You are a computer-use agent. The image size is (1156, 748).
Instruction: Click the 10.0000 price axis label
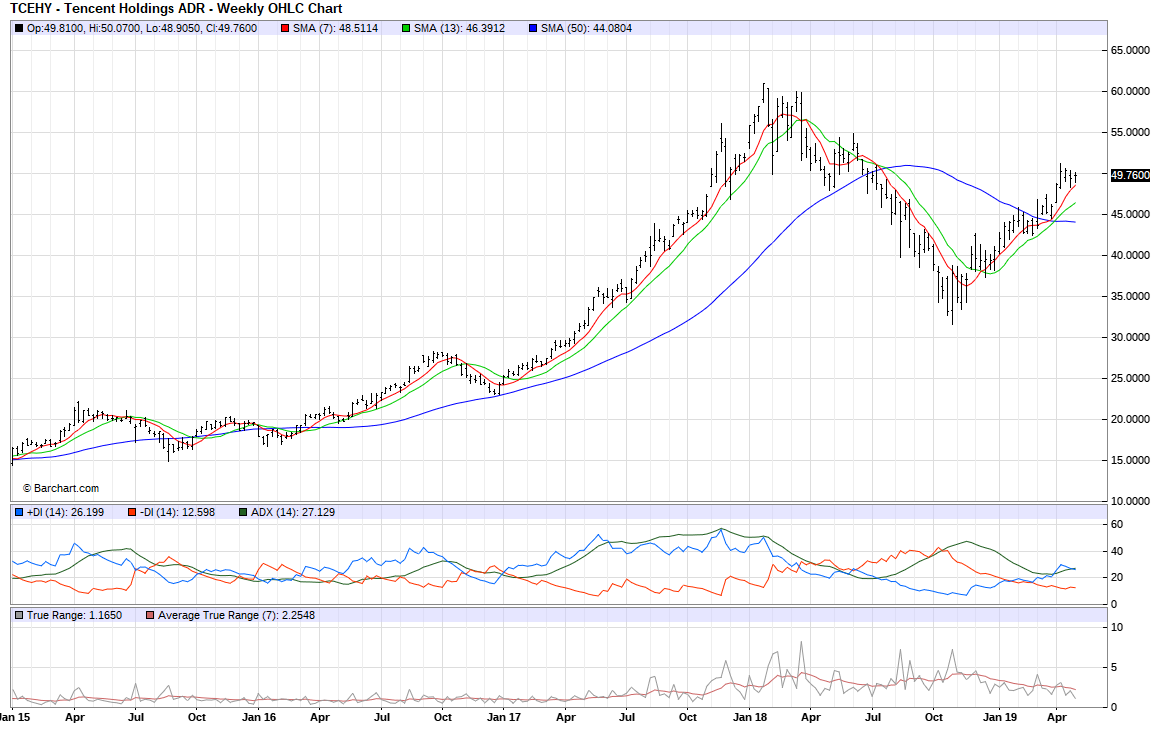click(x=1130, y=501)
